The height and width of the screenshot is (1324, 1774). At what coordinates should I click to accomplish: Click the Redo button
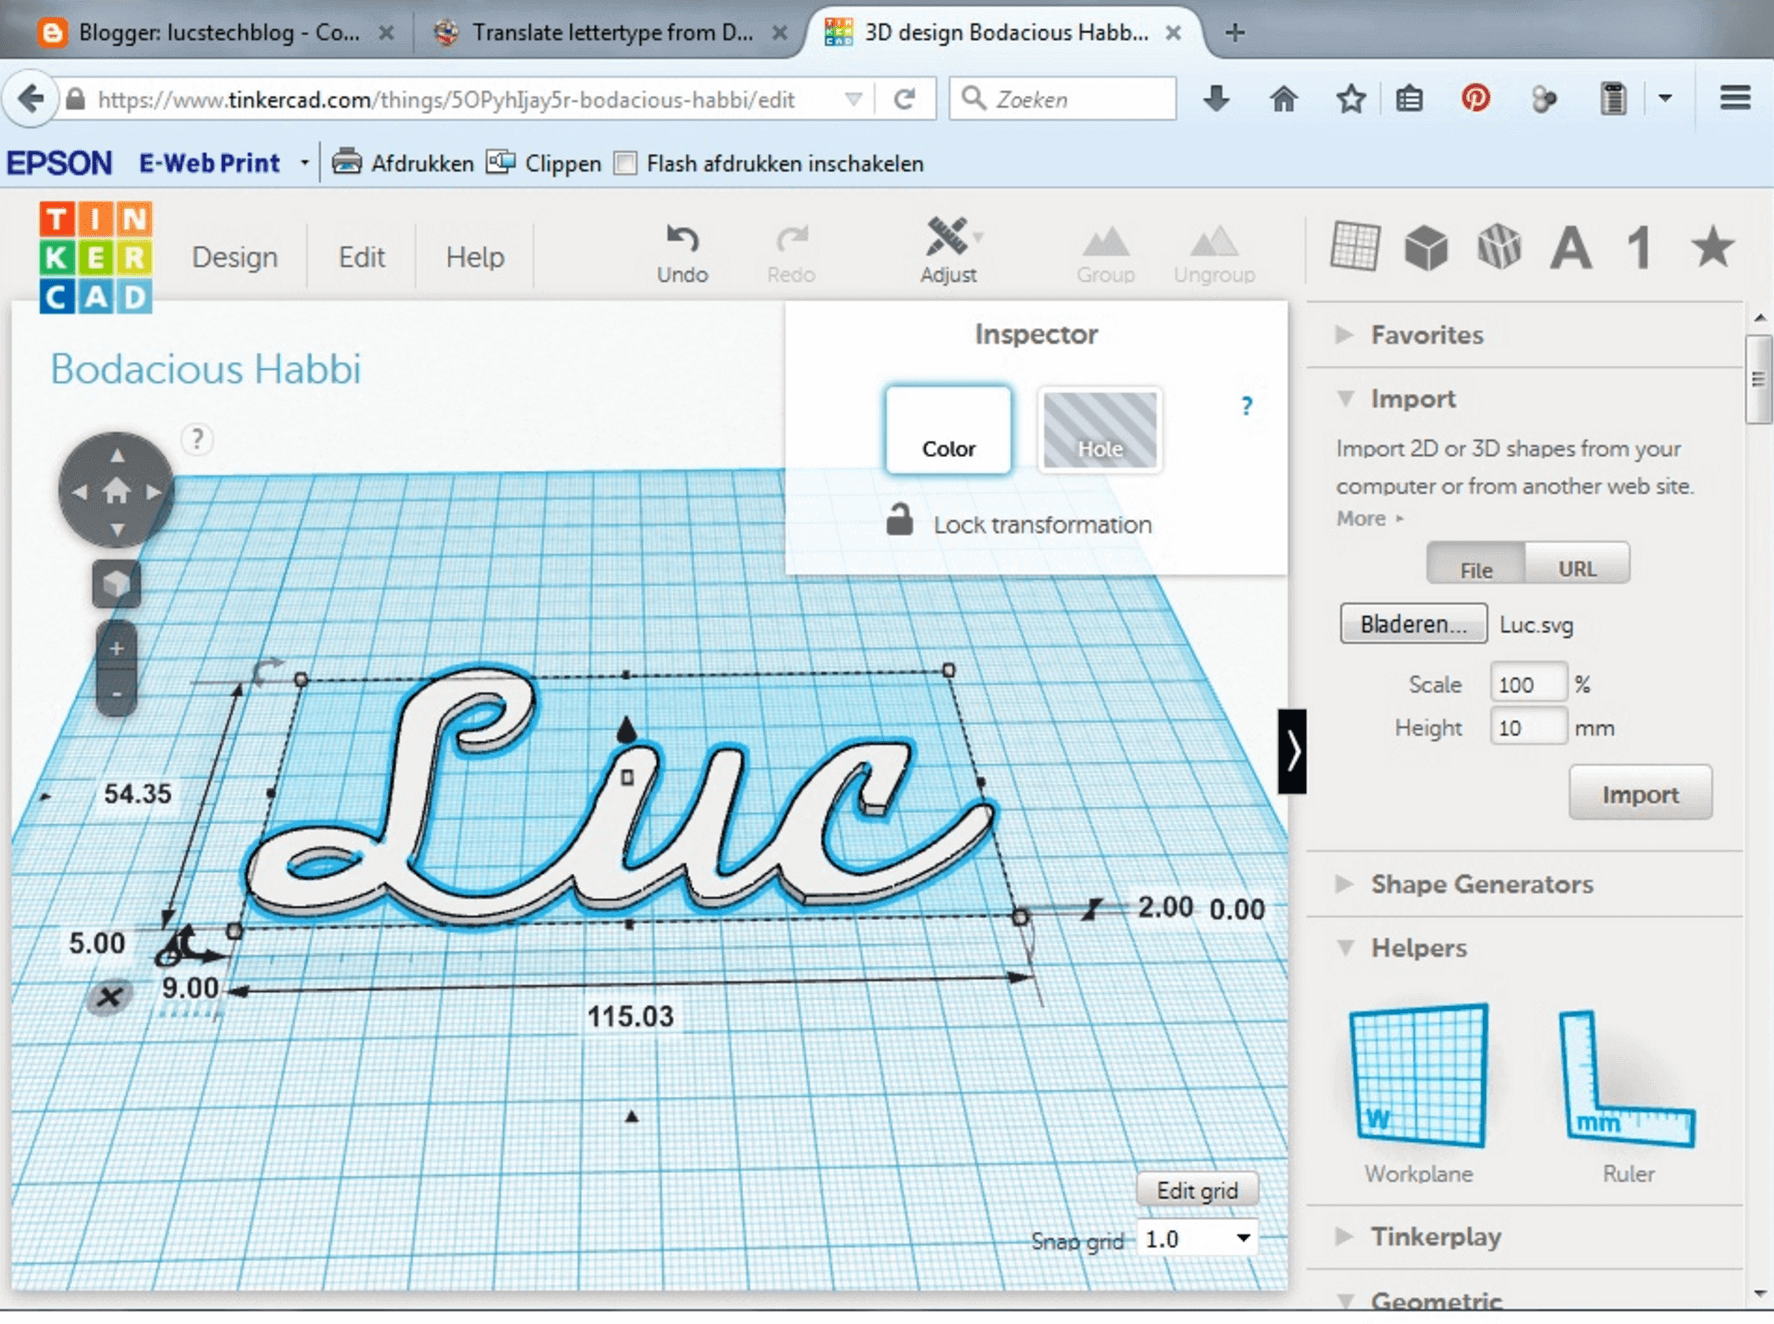791,253
